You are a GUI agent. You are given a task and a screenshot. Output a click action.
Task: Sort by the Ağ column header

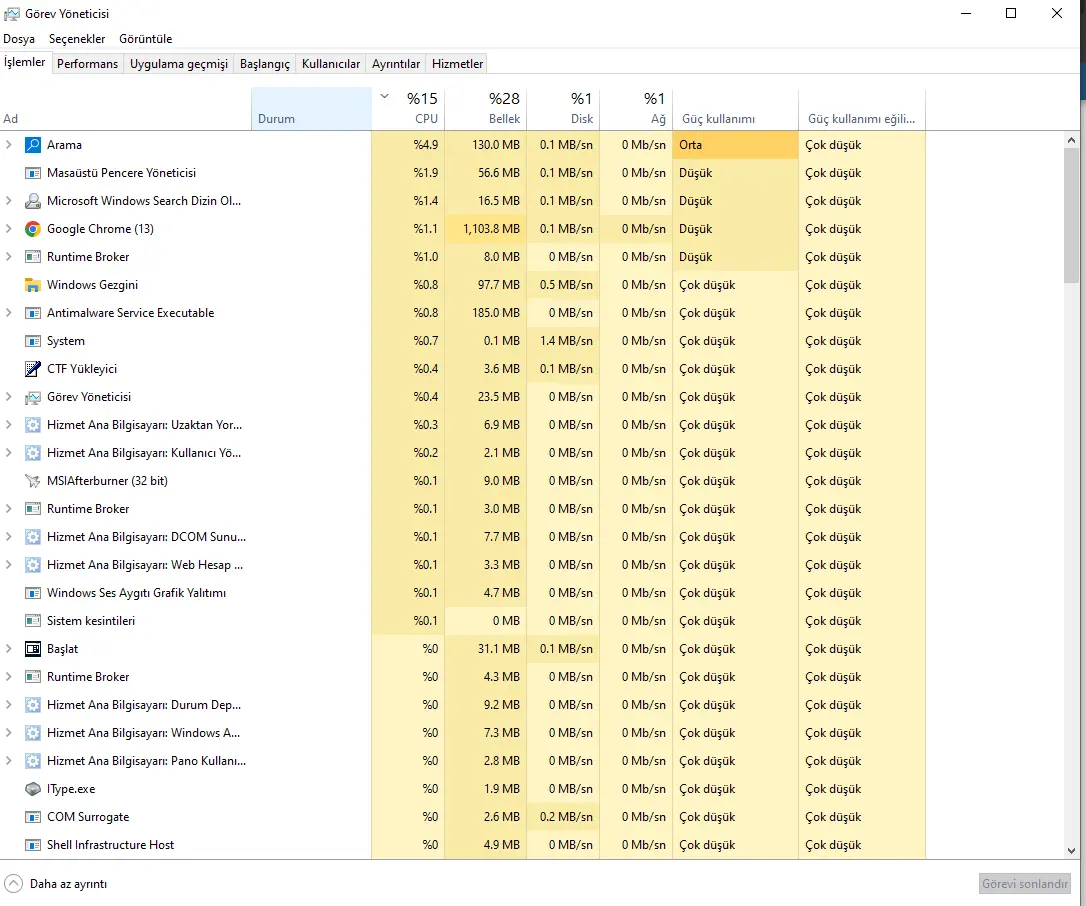coord(637,109)
